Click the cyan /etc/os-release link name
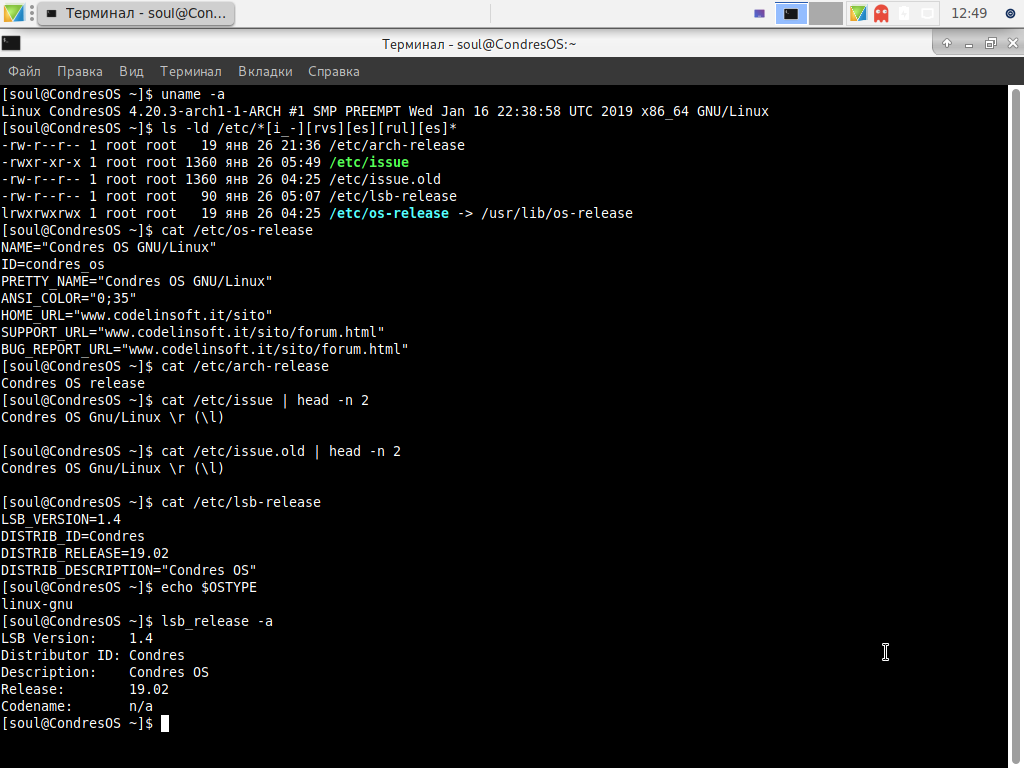This screenshot has width=1024, height=768. [389, 214]
